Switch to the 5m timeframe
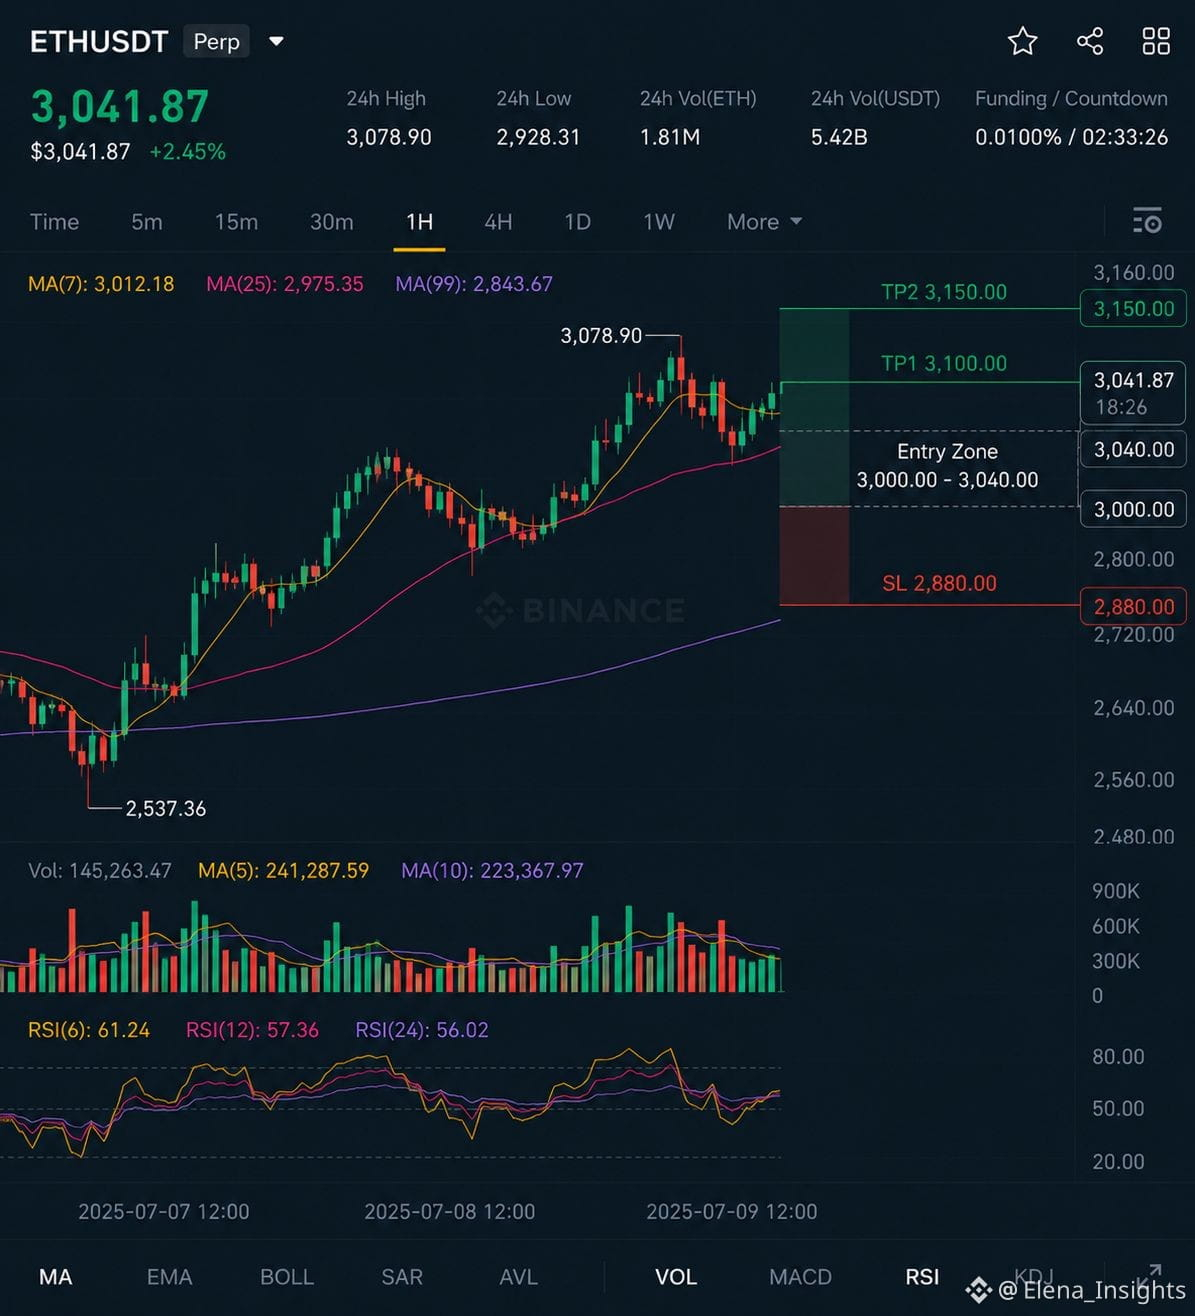 [146, 222]
